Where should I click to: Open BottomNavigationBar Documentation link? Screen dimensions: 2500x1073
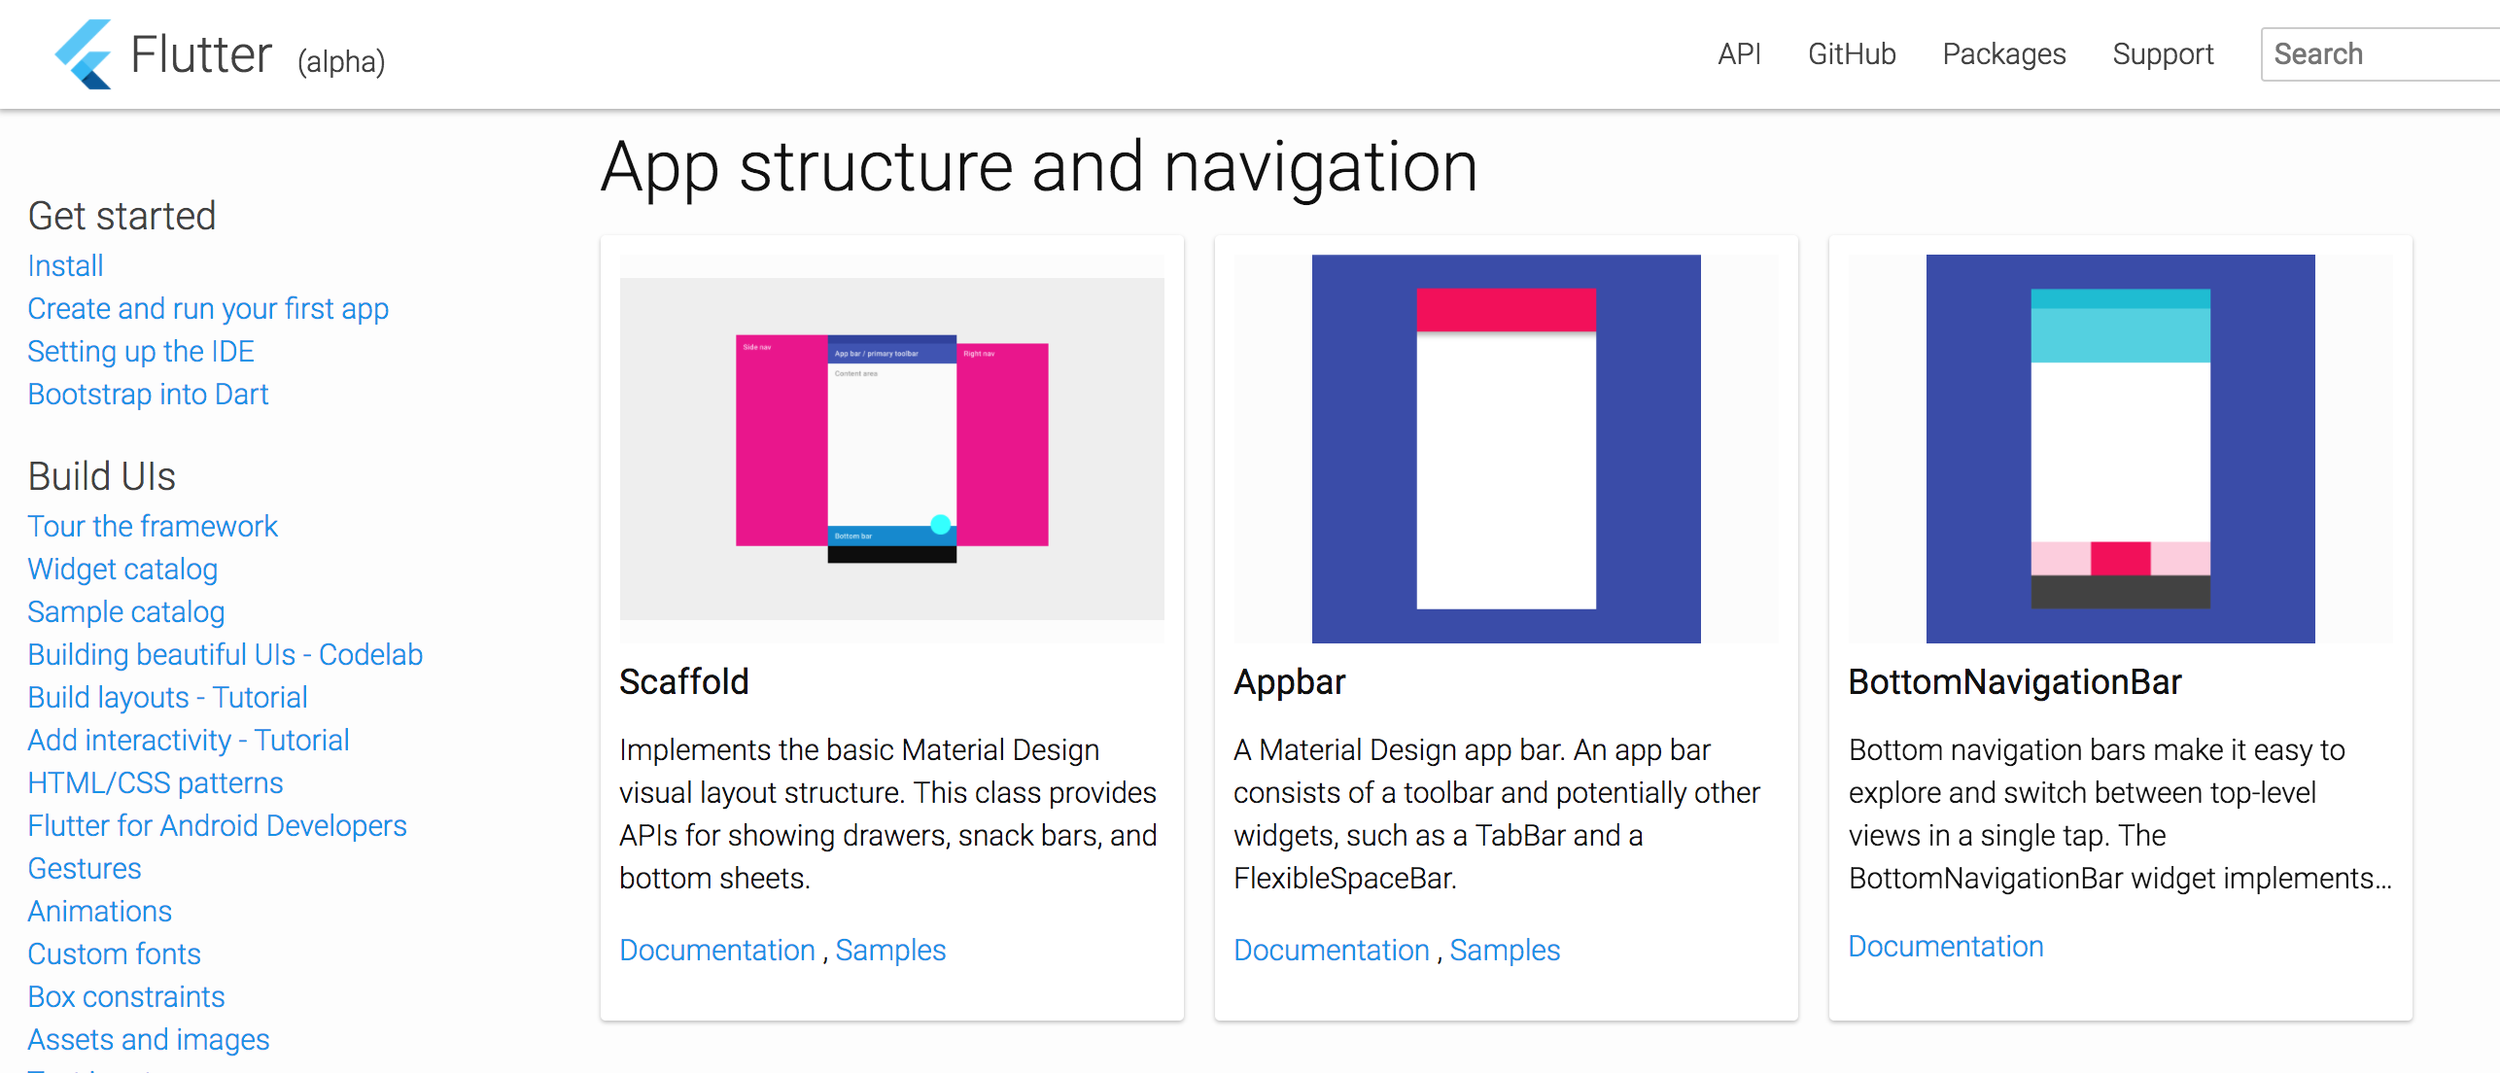pos(1945,946)
